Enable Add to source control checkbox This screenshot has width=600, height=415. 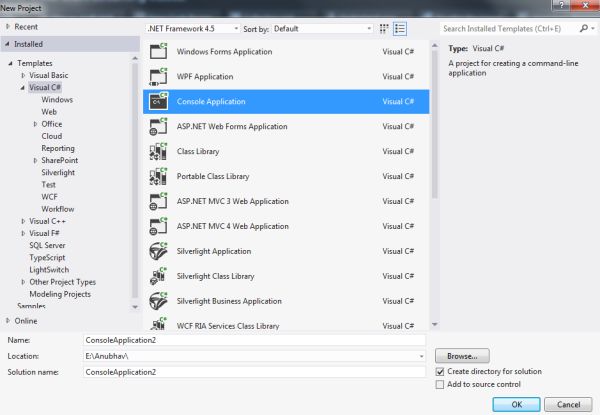(440, 384)
